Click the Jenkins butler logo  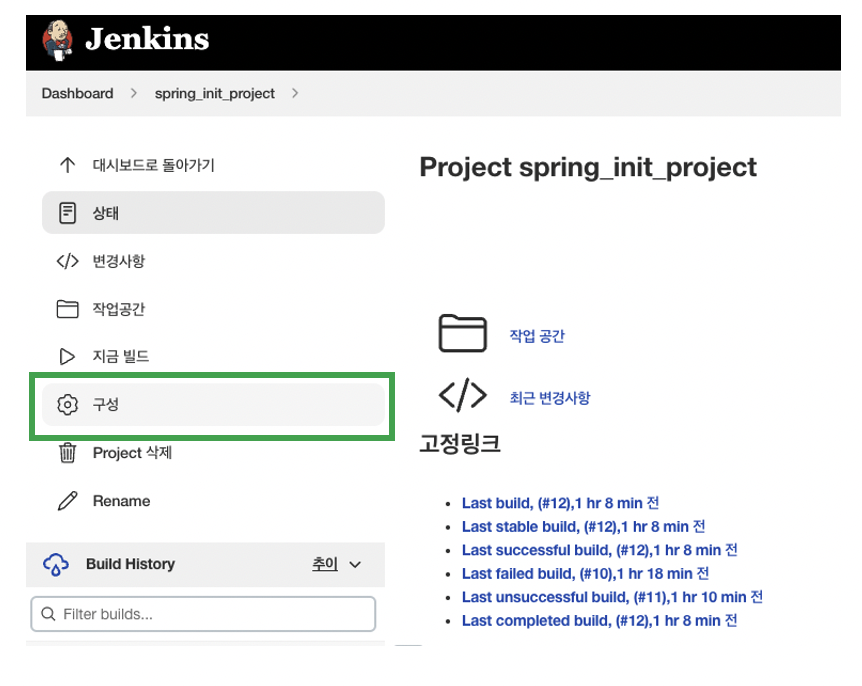tap(58, 40)
